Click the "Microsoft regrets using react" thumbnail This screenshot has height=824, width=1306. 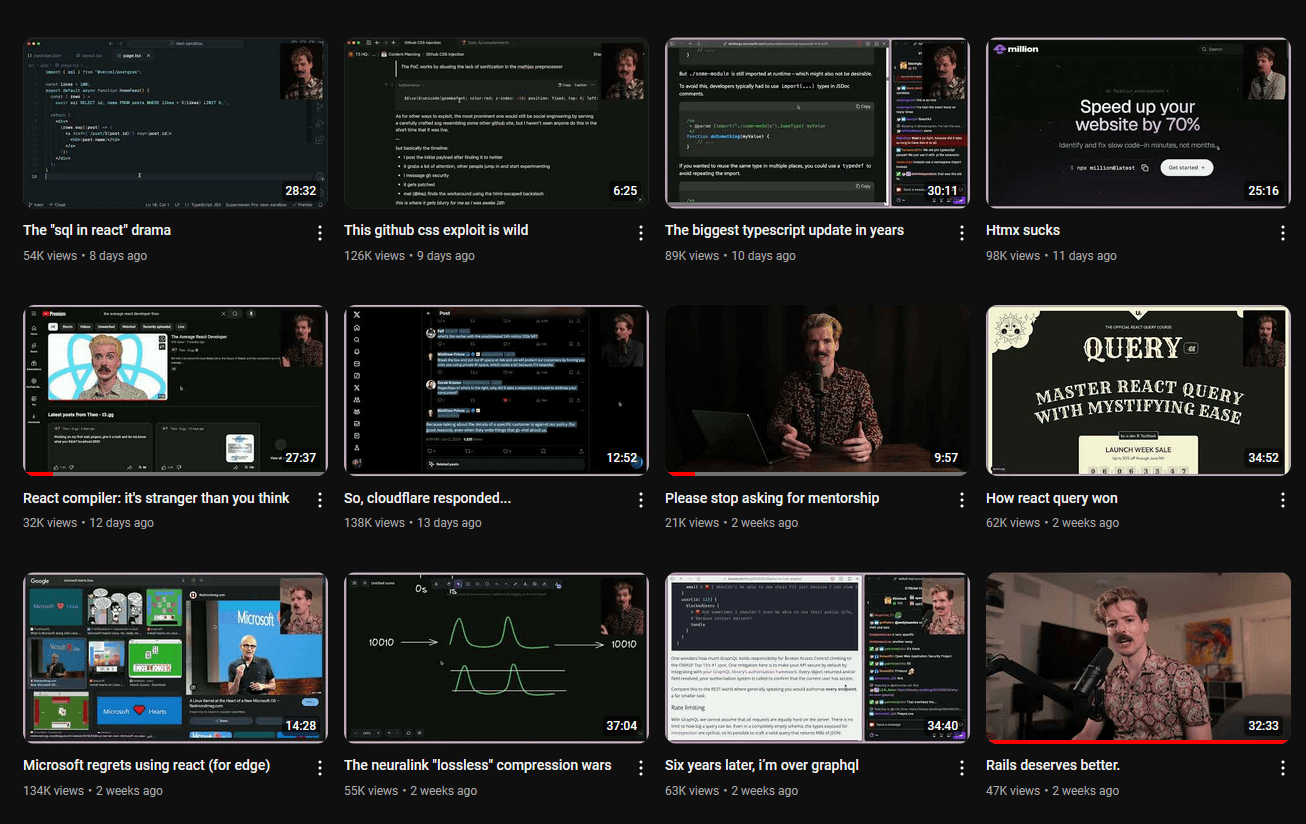pyautogui.click(x=175, y=657)
